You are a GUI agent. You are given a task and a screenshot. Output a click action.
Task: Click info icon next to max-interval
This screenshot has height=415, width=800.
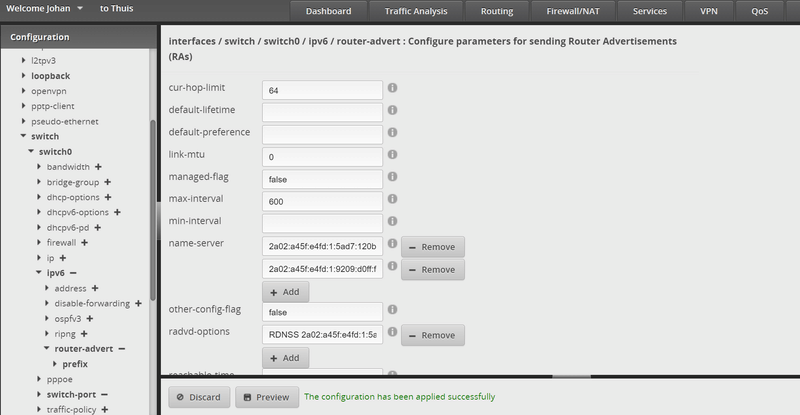tap(393, 199)
